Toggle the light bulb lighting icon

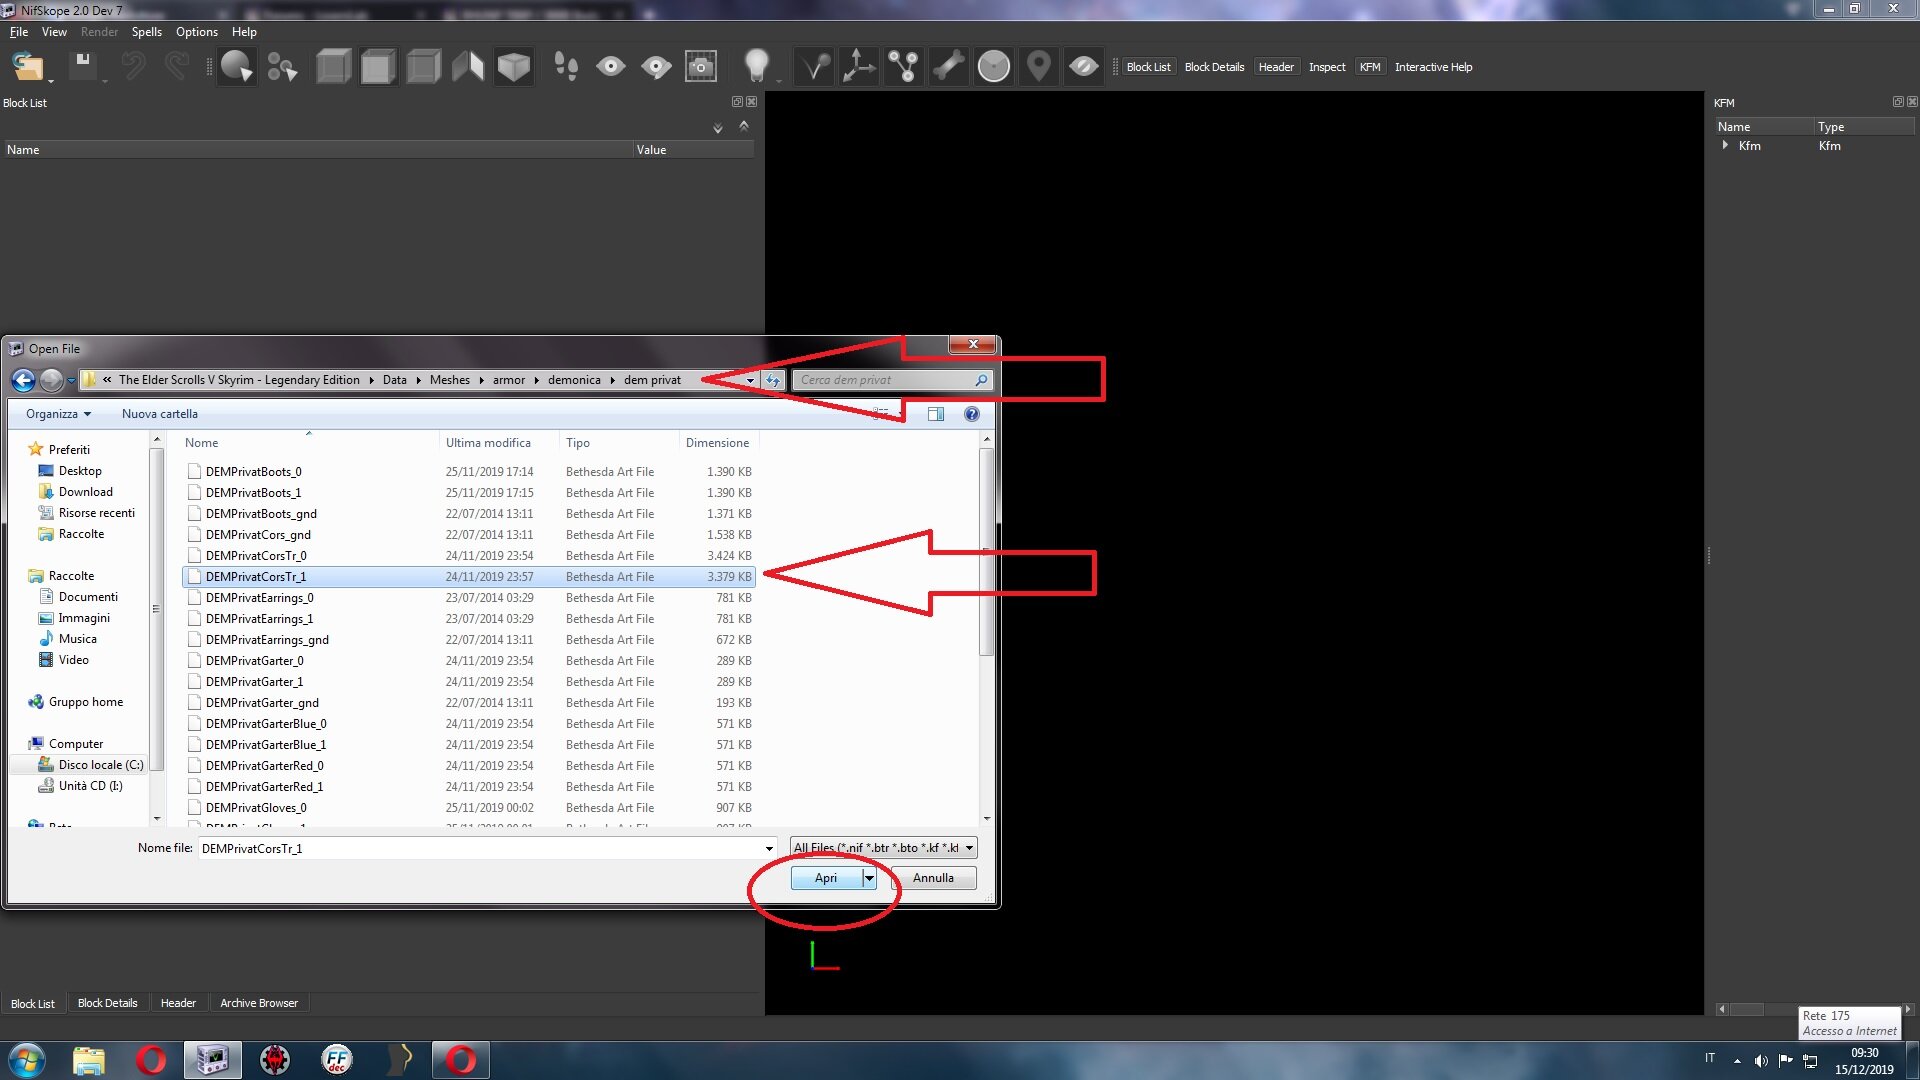point(757,67)
